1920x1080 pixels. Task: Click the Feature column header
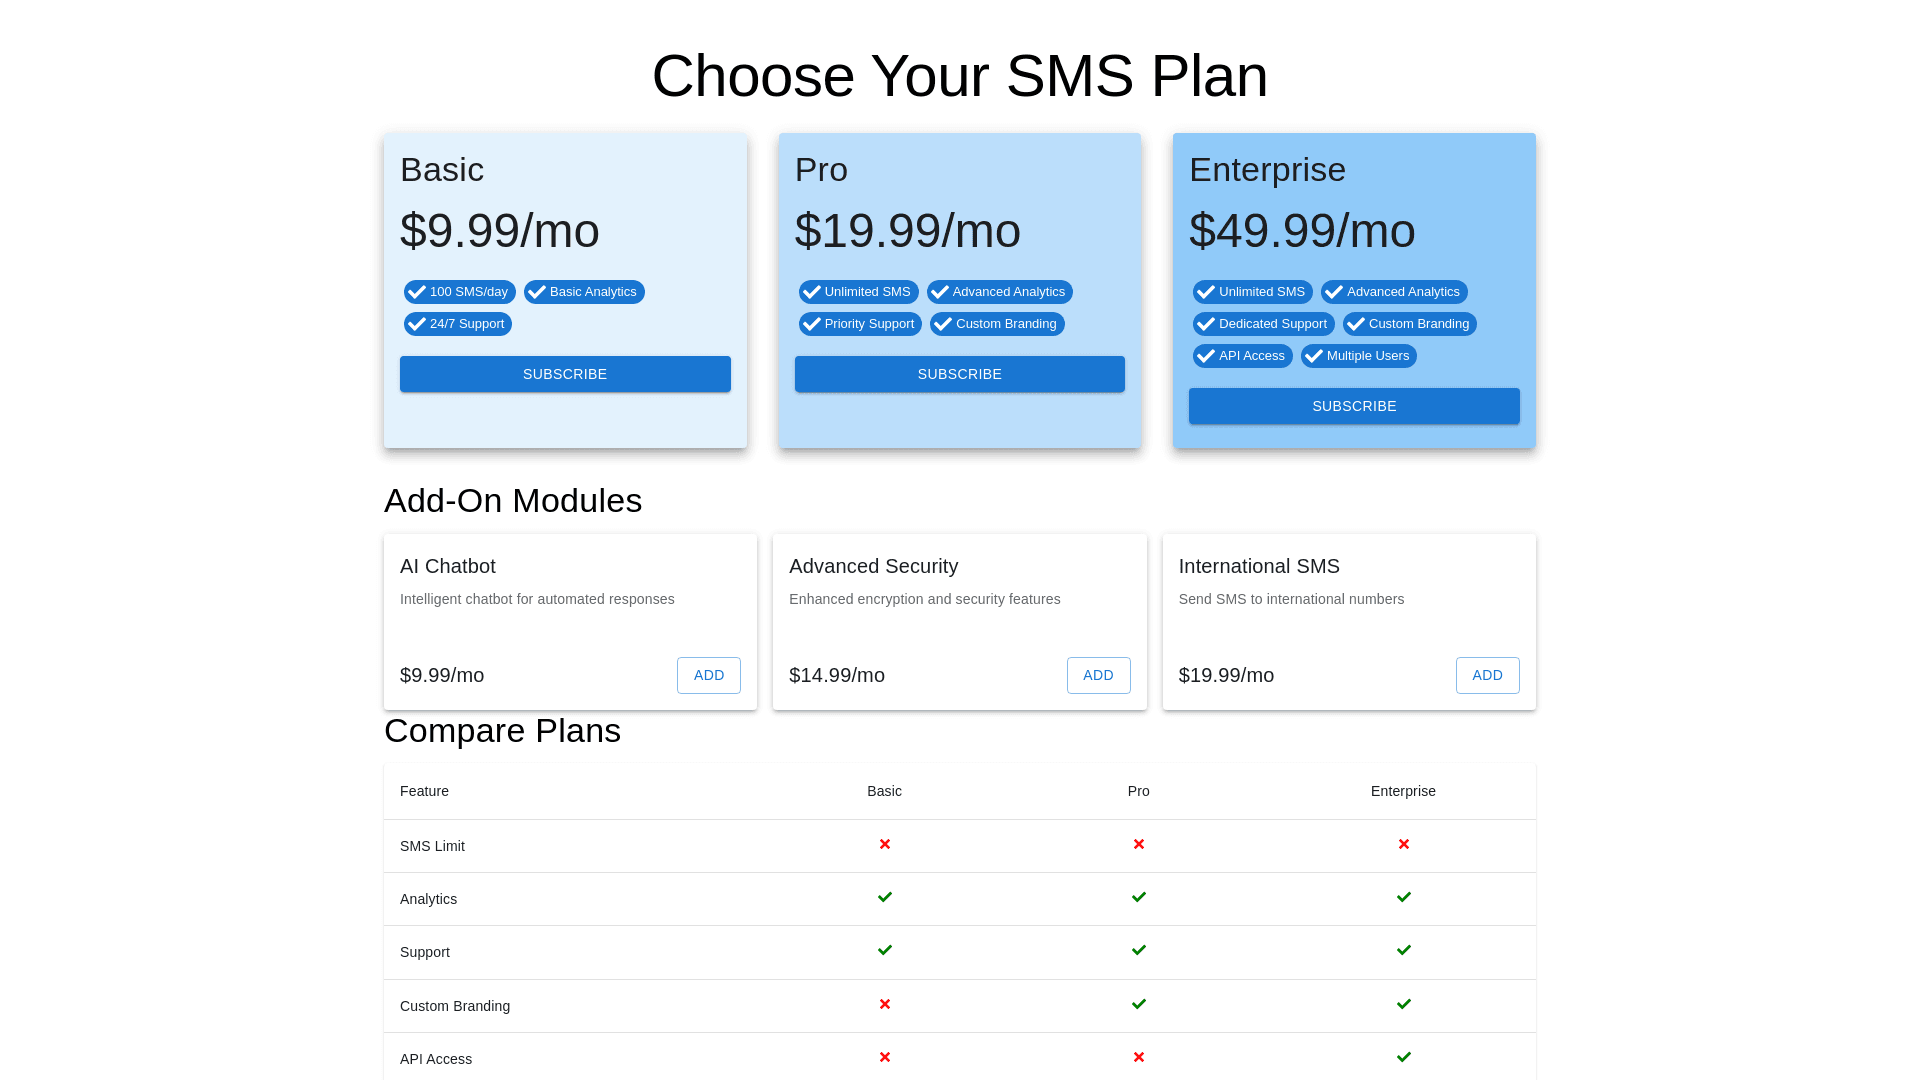pos(424,791)
